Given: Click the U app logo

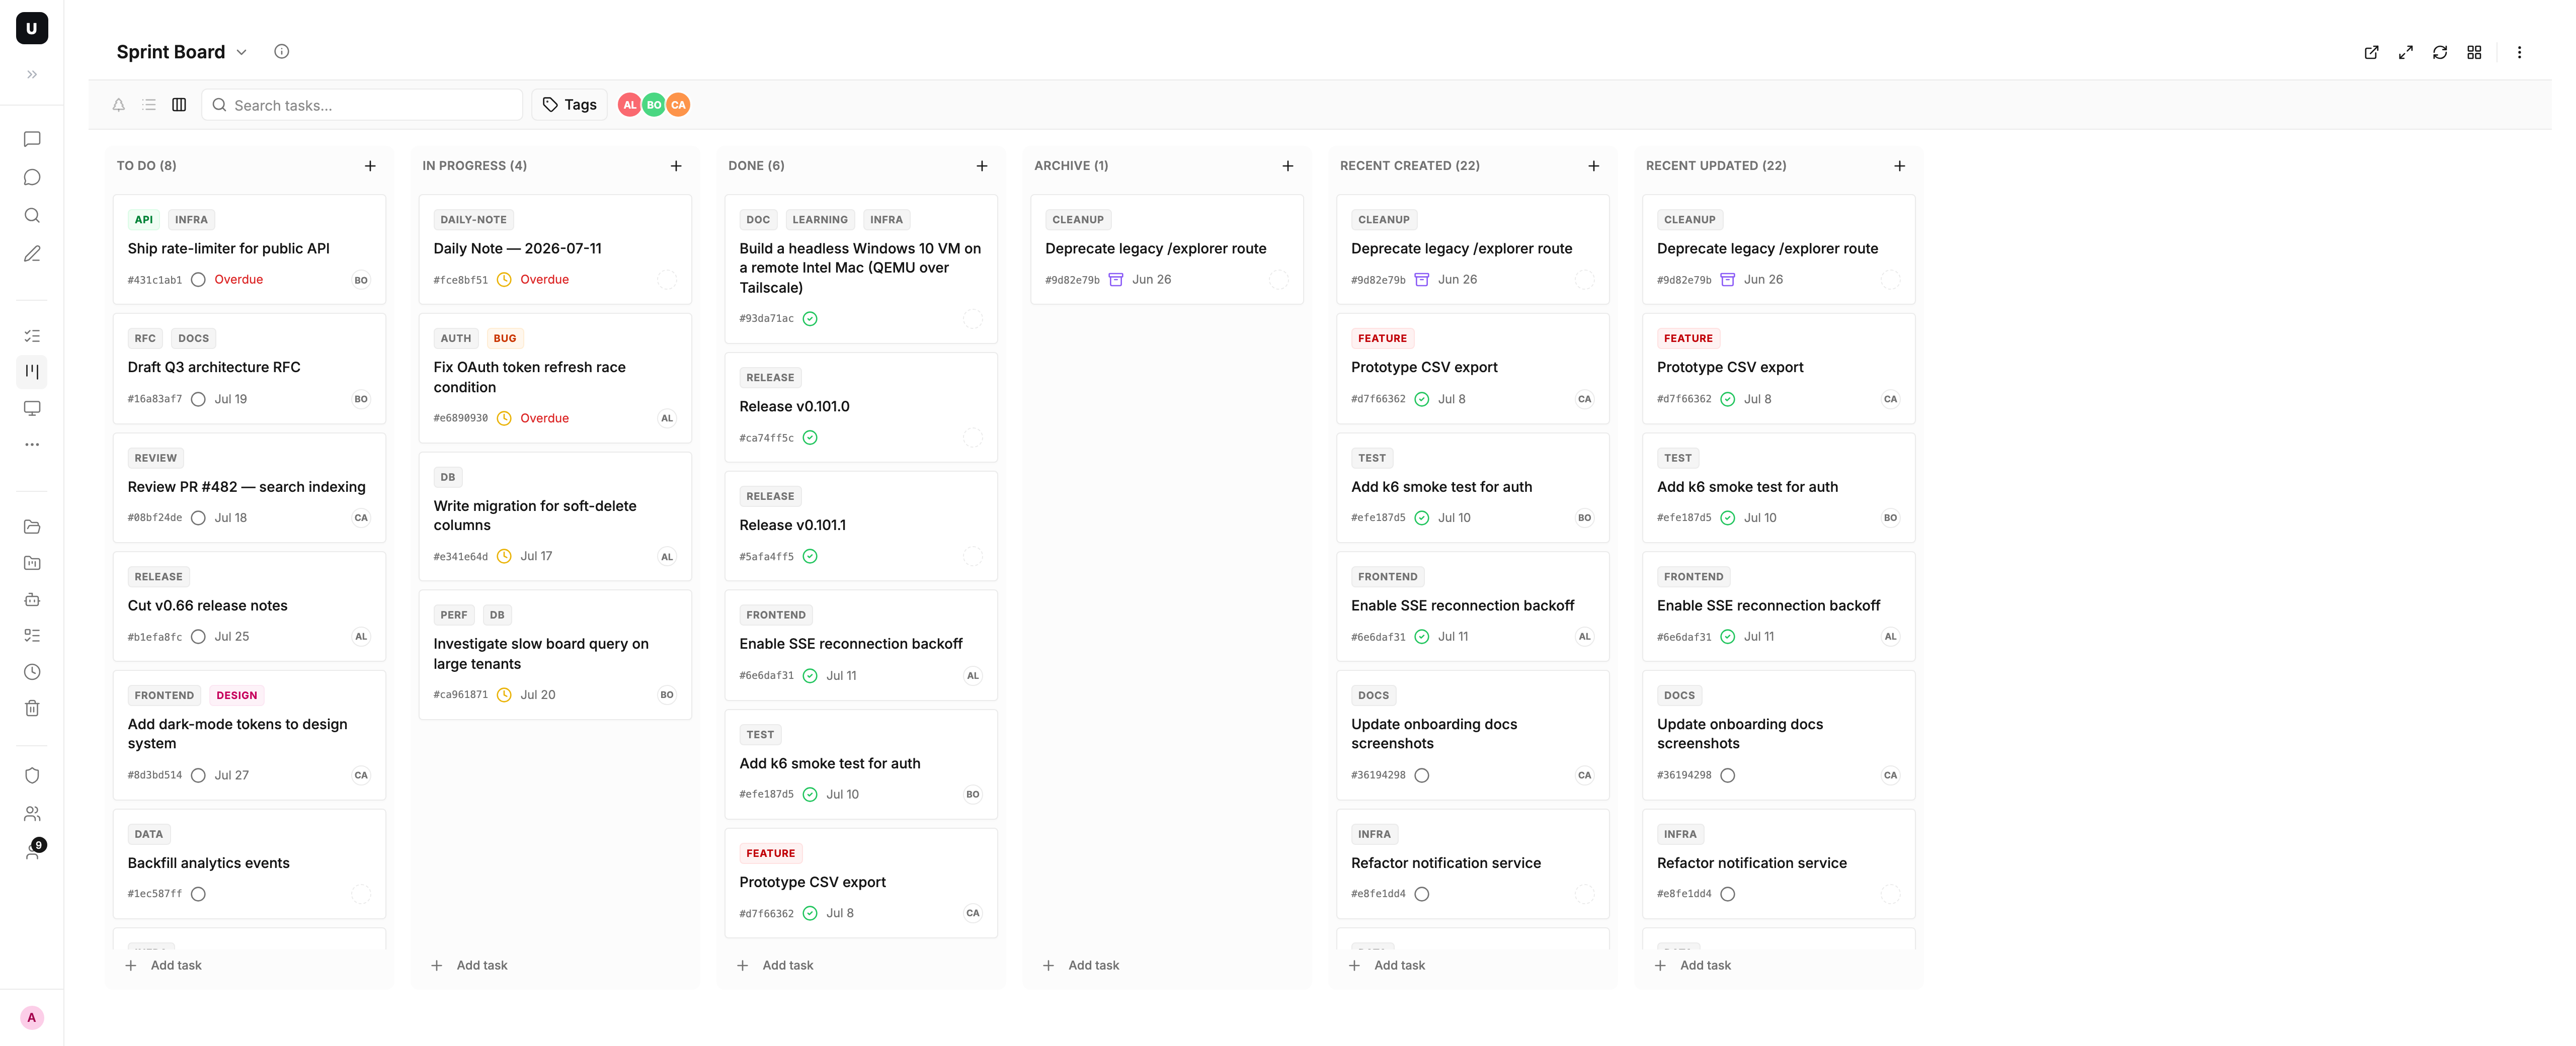Looking at the screenshot, I should pyautogui.click(x=32, y=28).
